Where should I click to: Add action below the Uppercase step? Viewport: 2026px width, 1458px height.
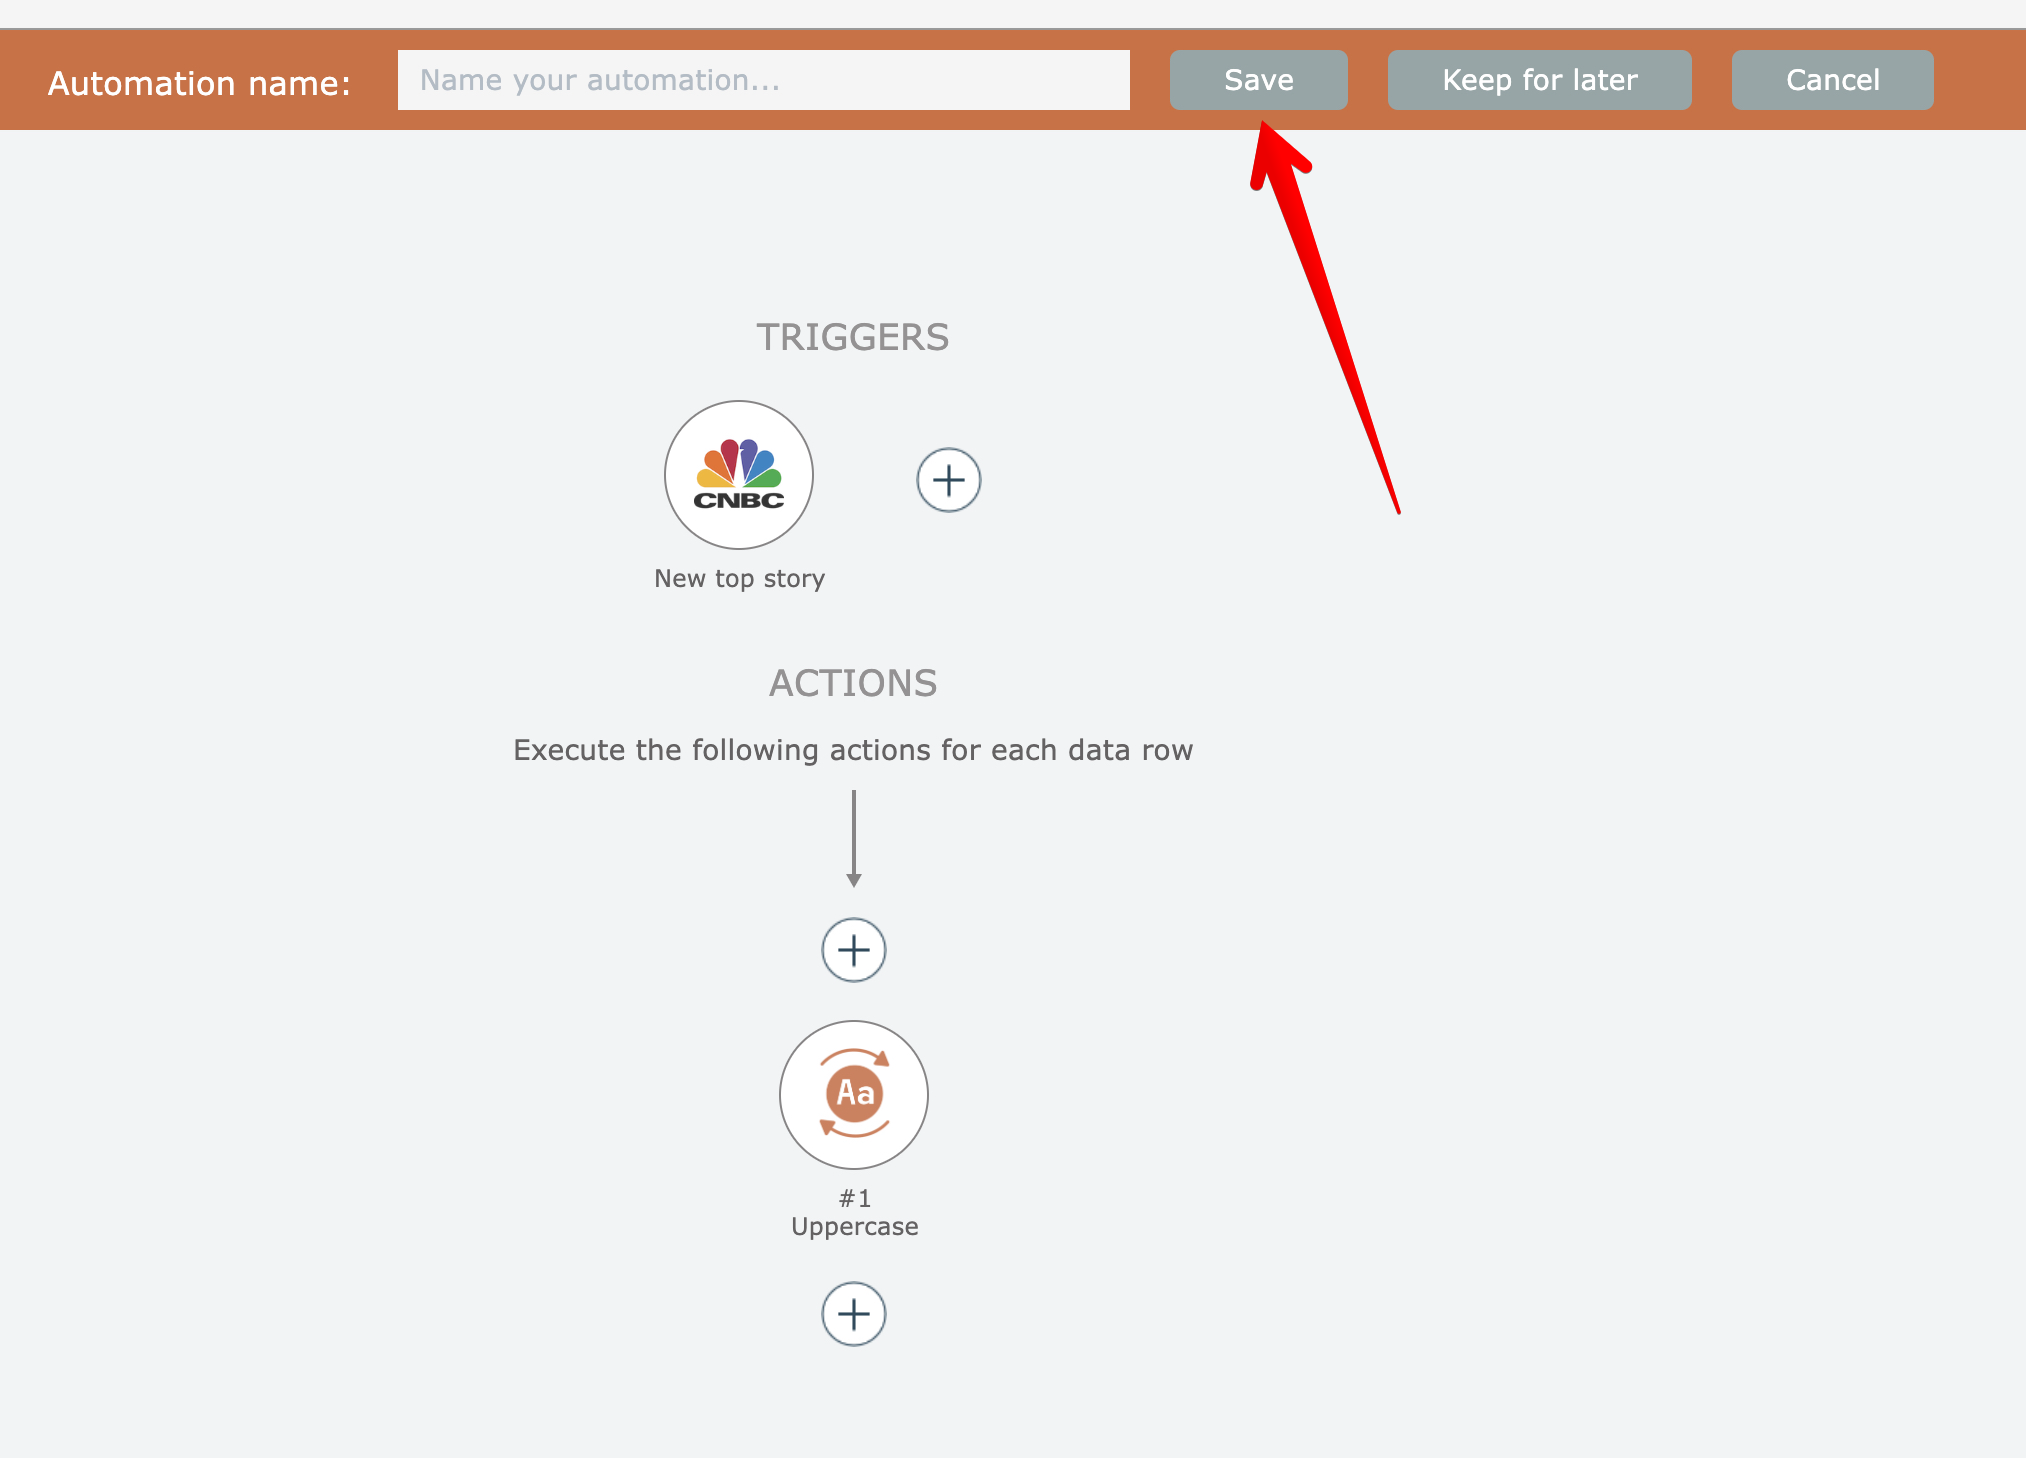(x=853, y=1314)
